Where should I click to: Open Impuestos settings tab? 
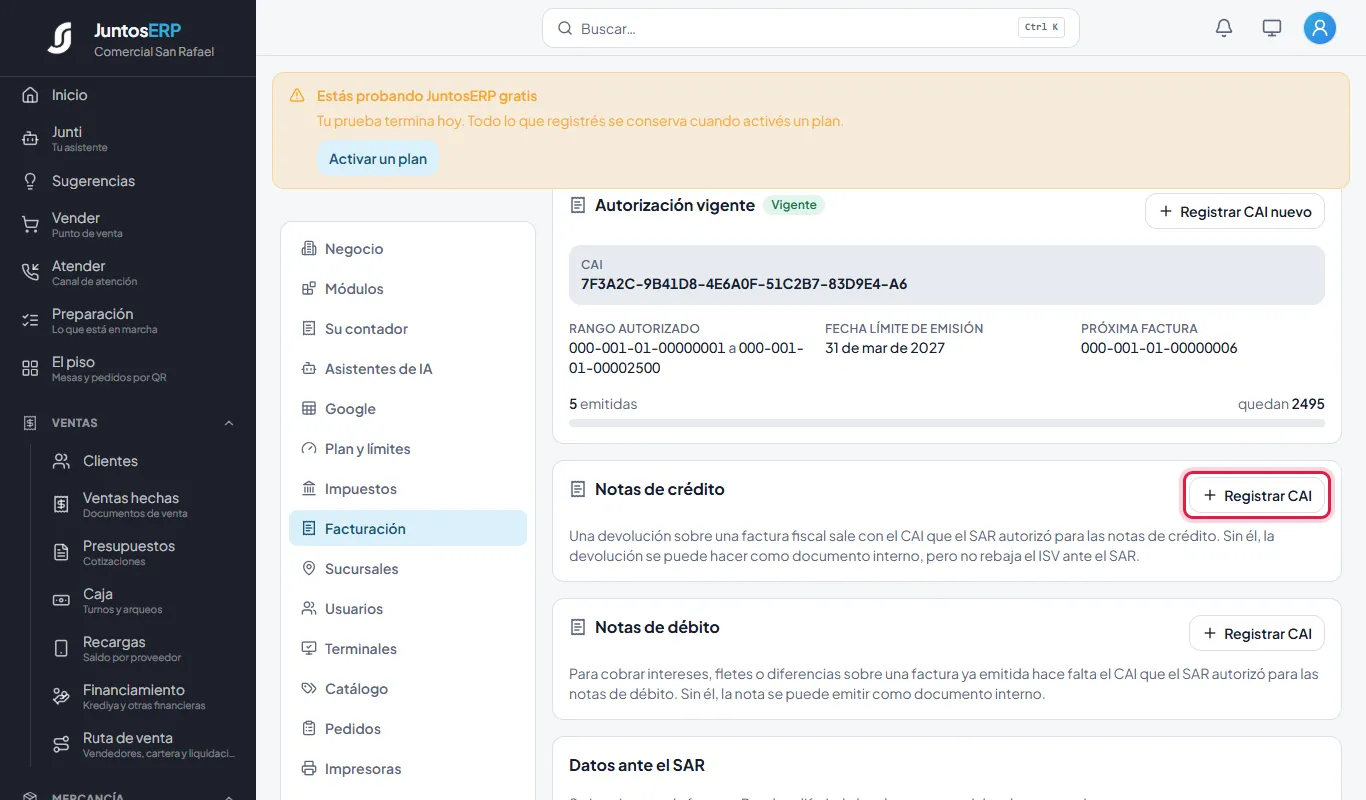[408, 489]
